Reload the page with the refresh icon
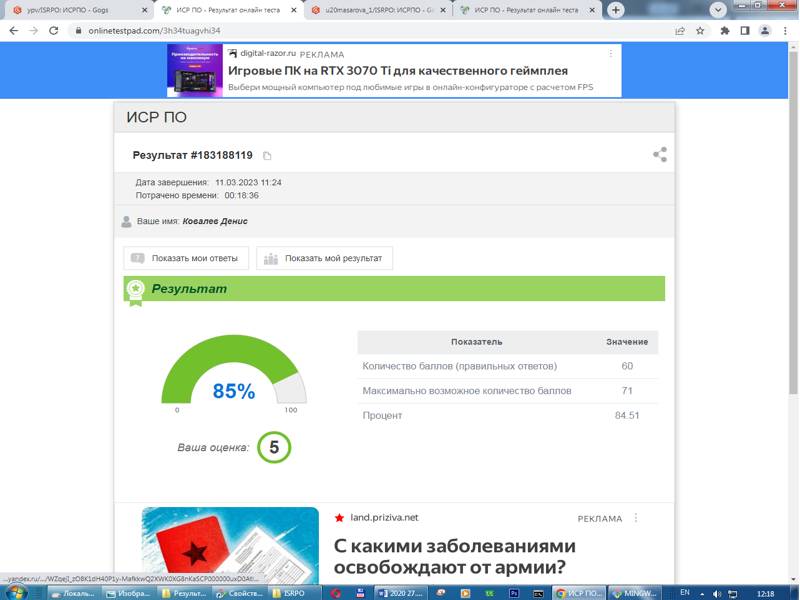The width and height of the screenshot is (800, 600). [x=55, y=31]
